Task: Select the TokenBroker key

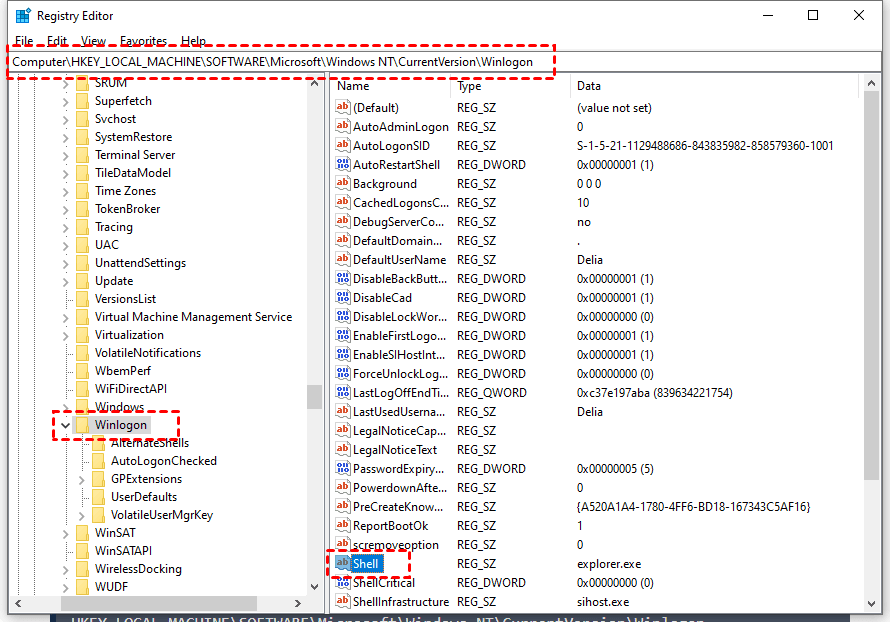Action: click(x=127, y=209)
